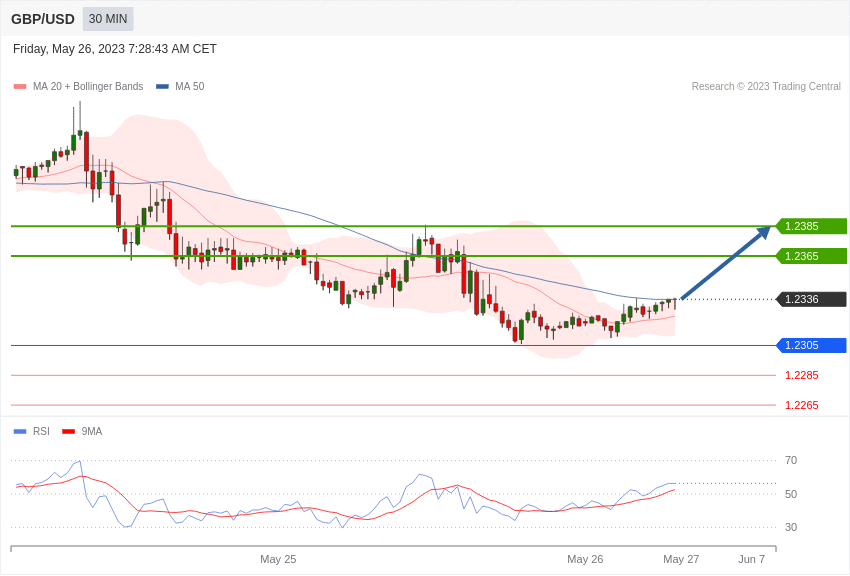Click the MA 20 + Bollinger Bands legend label
This screenshot has height=576, width=850.
click(88, 87)
